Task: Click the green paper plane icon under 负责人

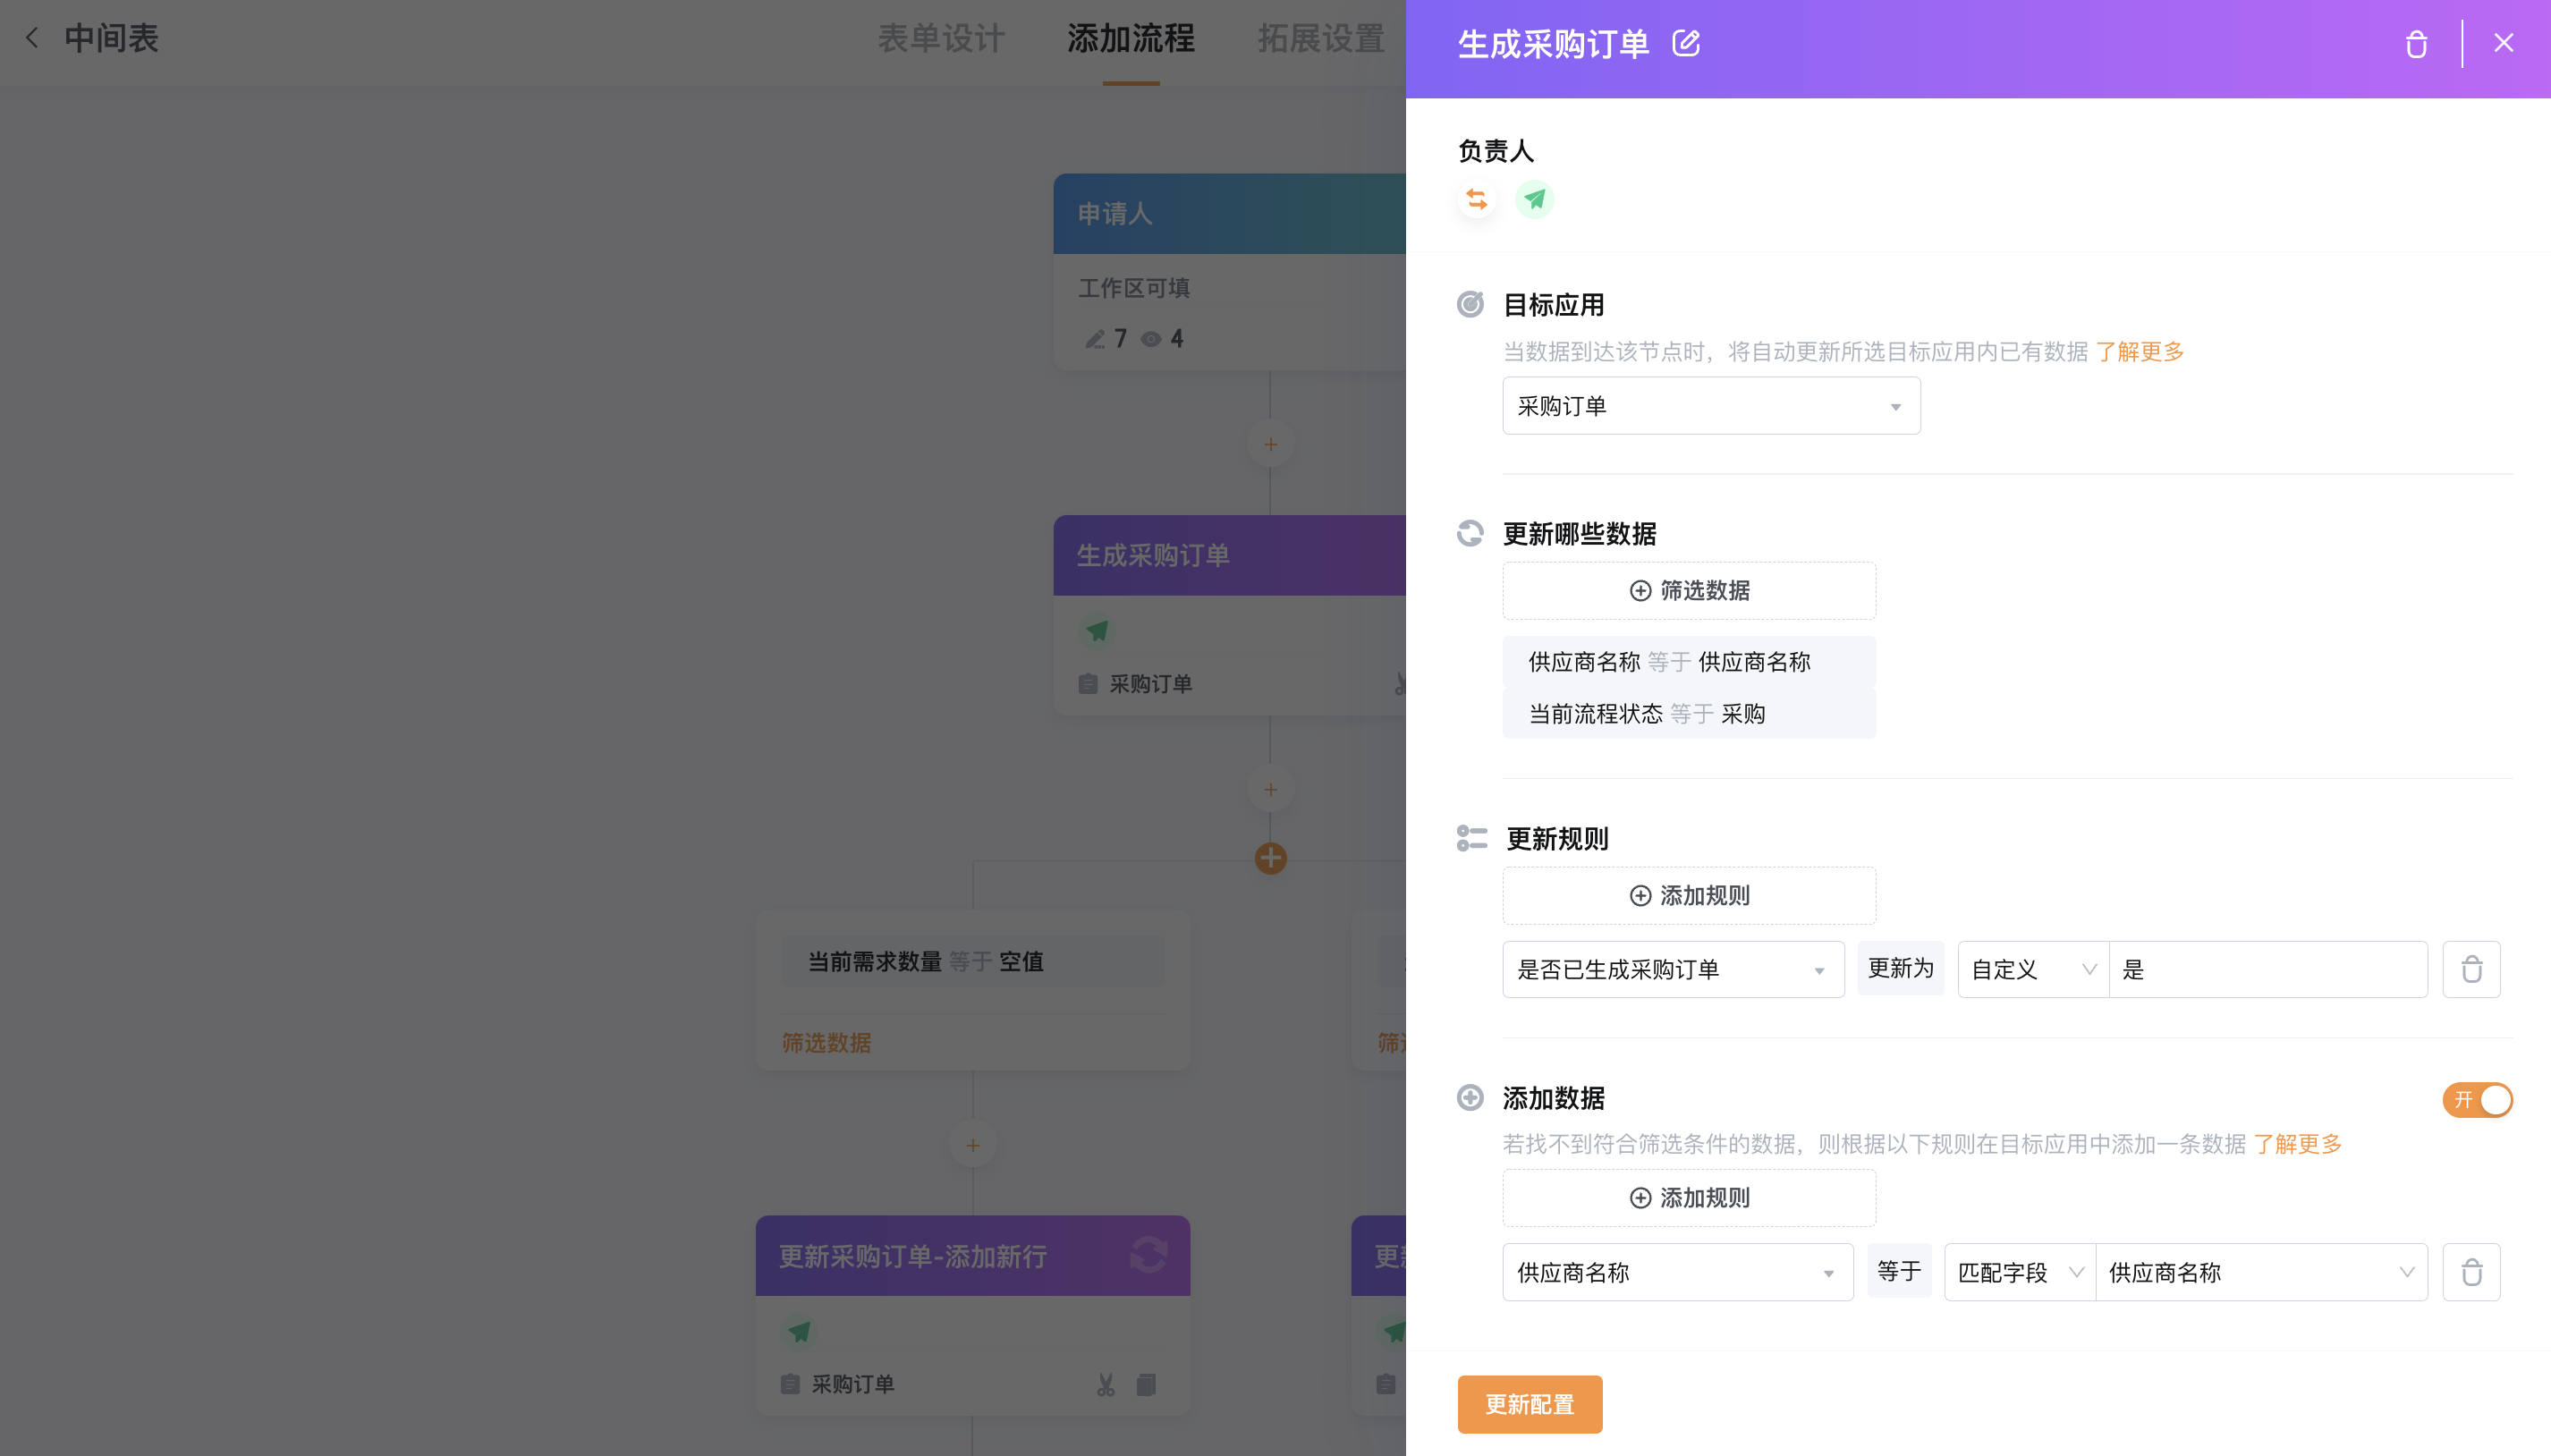Action: click(1534, 199)
